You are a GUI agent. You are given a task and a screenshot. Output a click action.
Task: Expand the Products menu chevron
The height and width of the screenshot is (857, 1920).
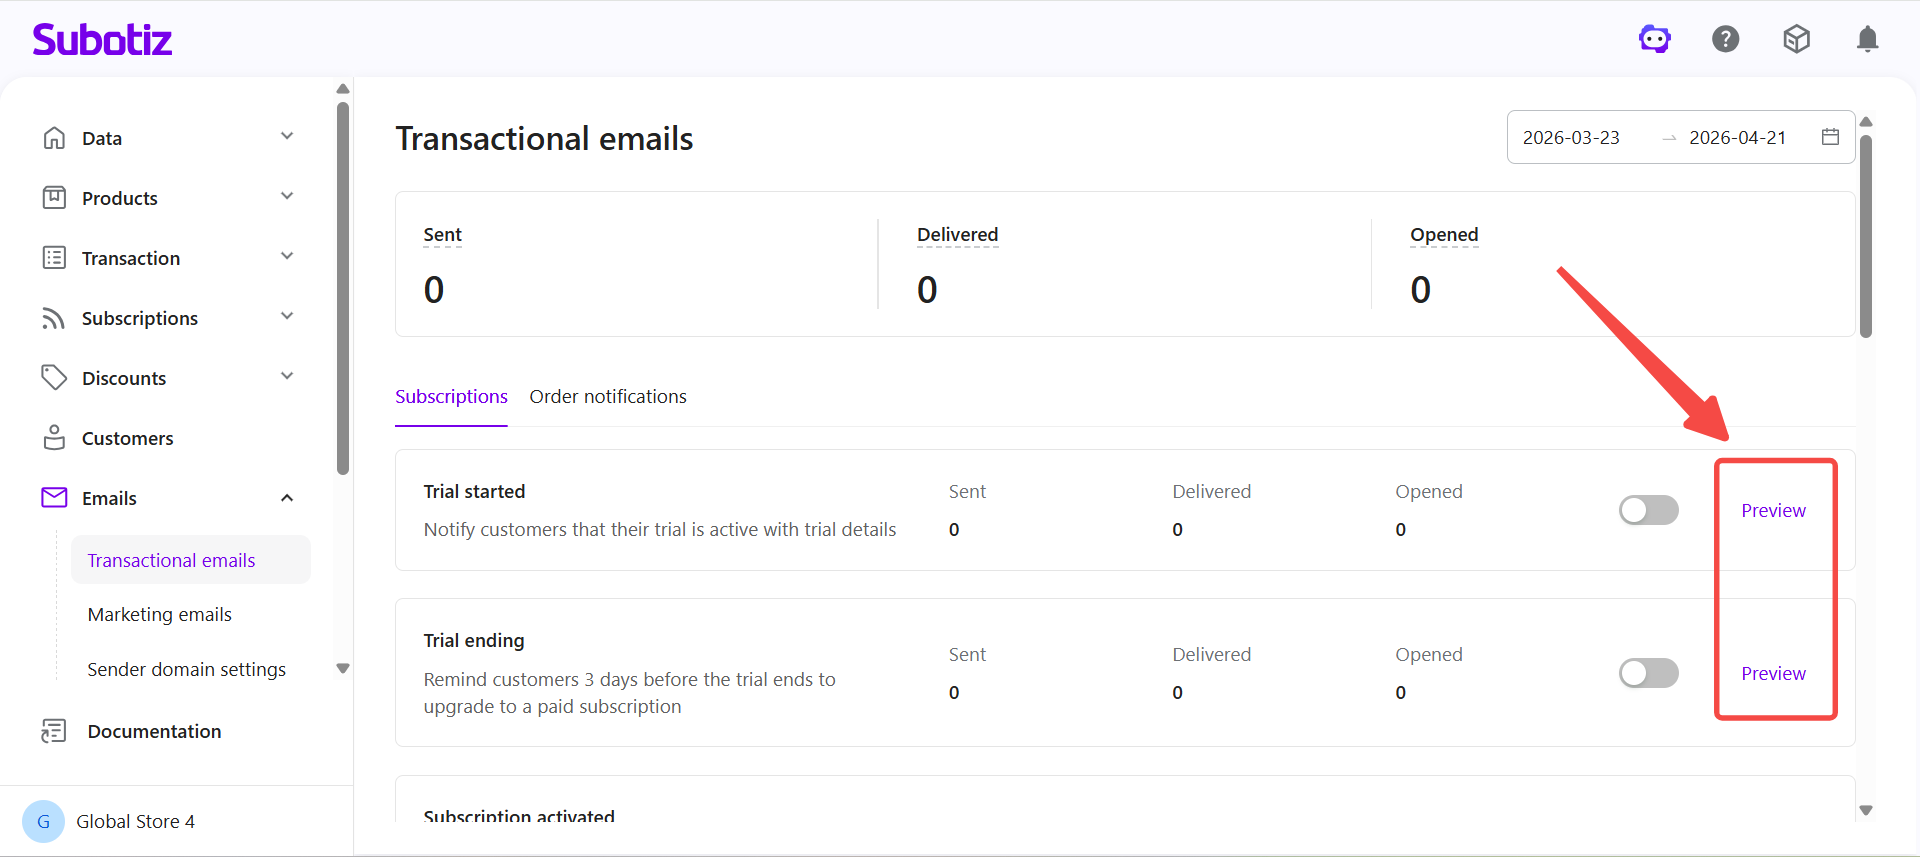[287, 197]
